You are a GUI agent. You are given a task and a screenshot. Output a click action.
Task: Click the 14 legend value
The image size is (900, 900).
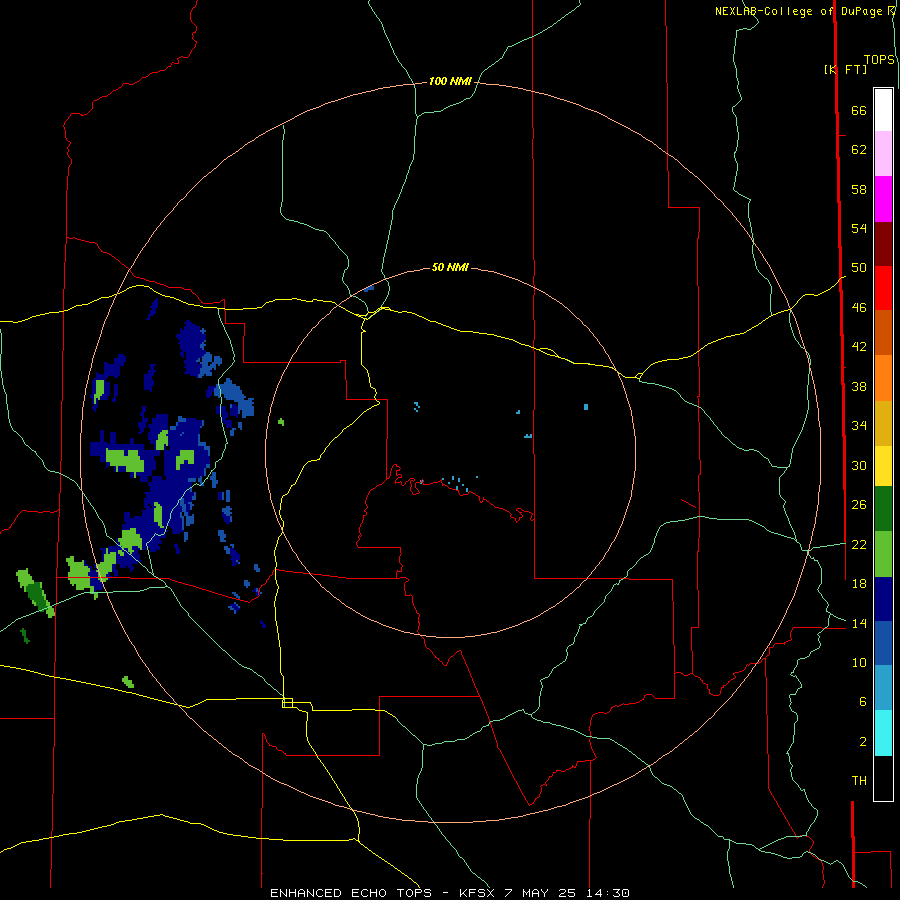pyautogui.click(x=859, y=623)
